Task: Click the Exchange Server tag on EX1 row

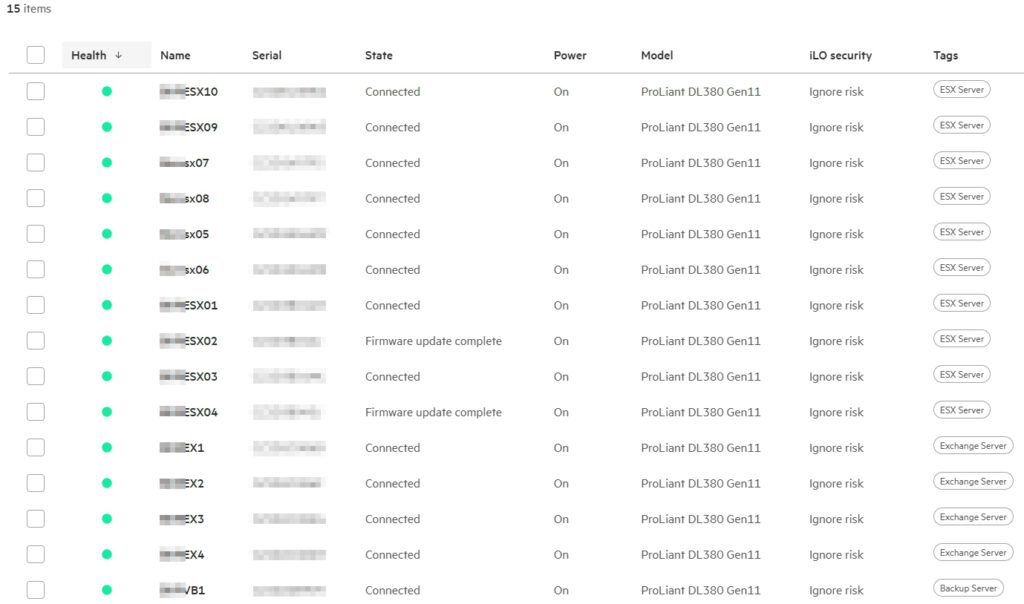Action: click(x=972, y=446)
